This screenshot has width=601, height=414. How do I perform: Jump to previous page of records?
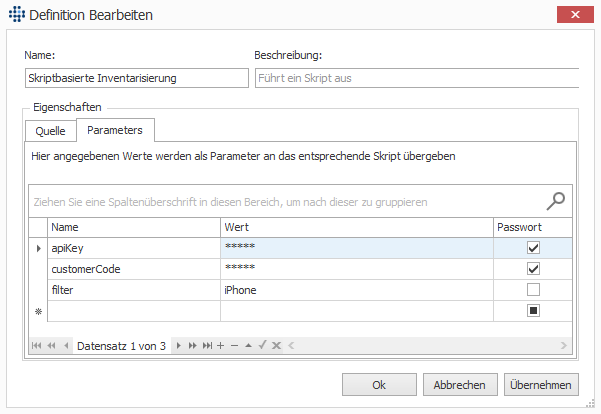pyautogui.click(x=51, y=346)
